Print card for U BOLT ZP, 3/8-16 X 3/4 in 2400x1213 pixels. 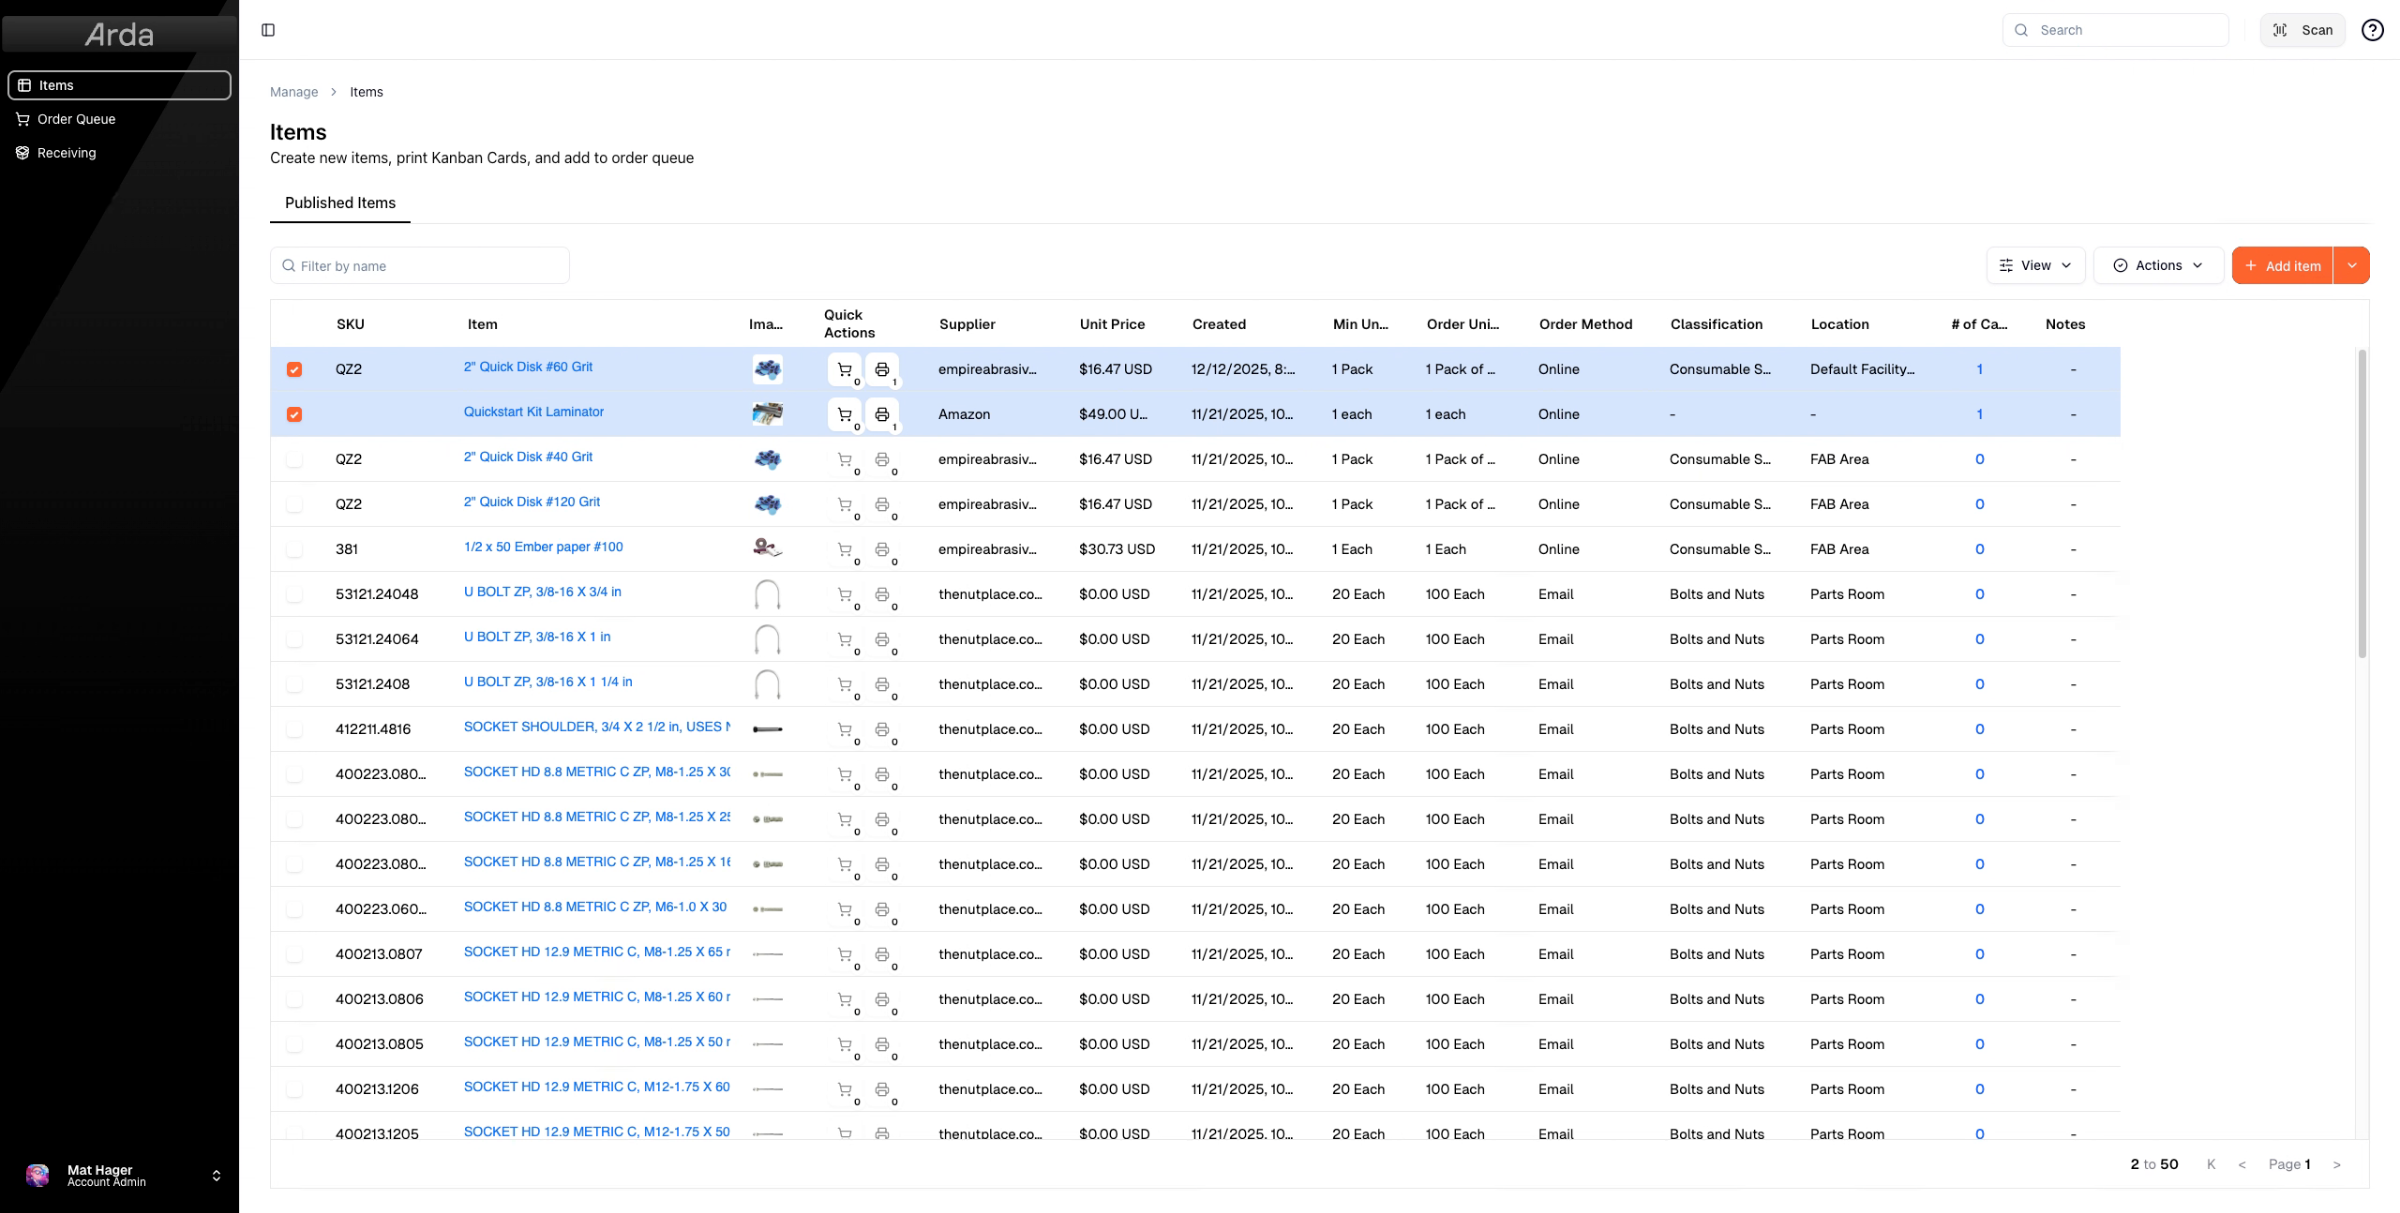coord(882,594)
